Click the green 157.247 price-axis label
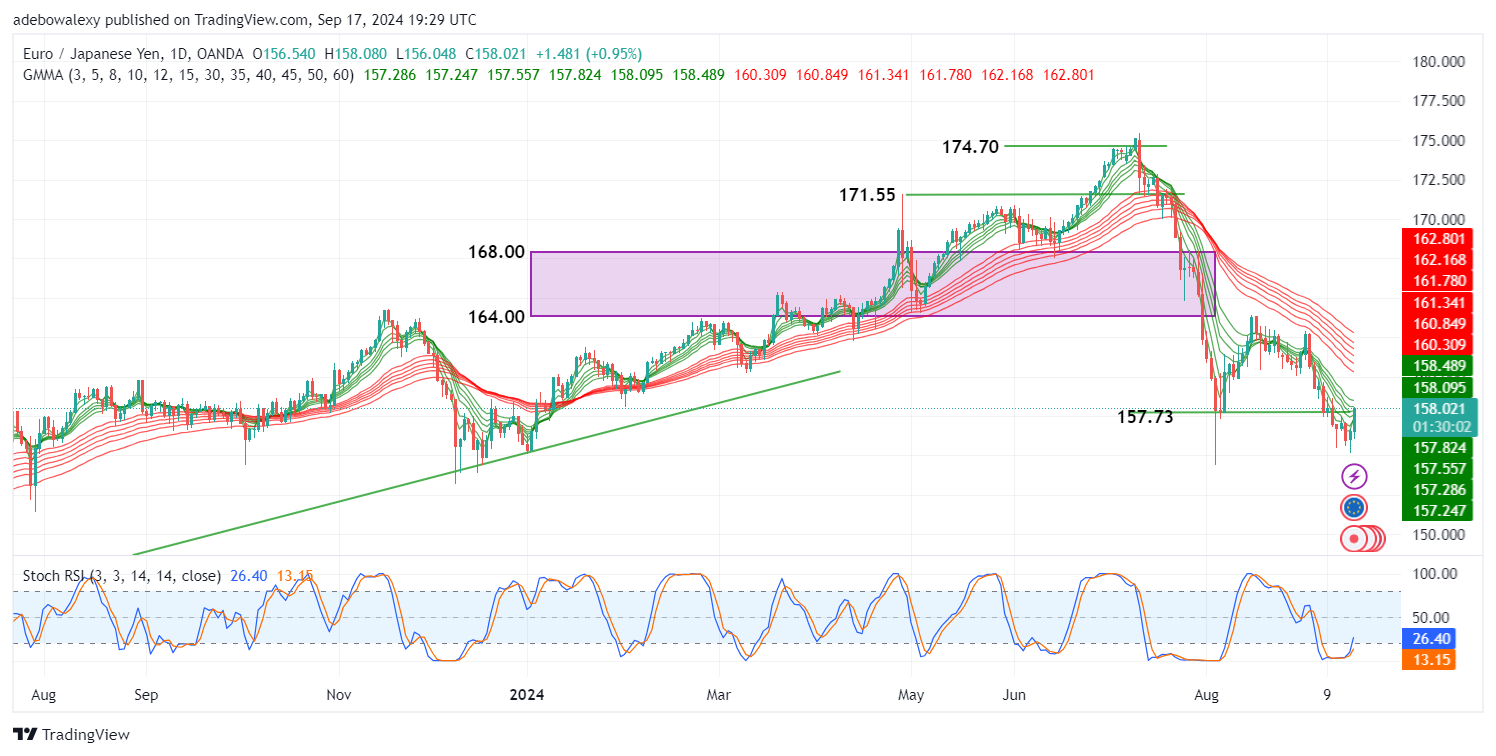This screenshot has width=1496, height=756. (x=1437, y=511)
